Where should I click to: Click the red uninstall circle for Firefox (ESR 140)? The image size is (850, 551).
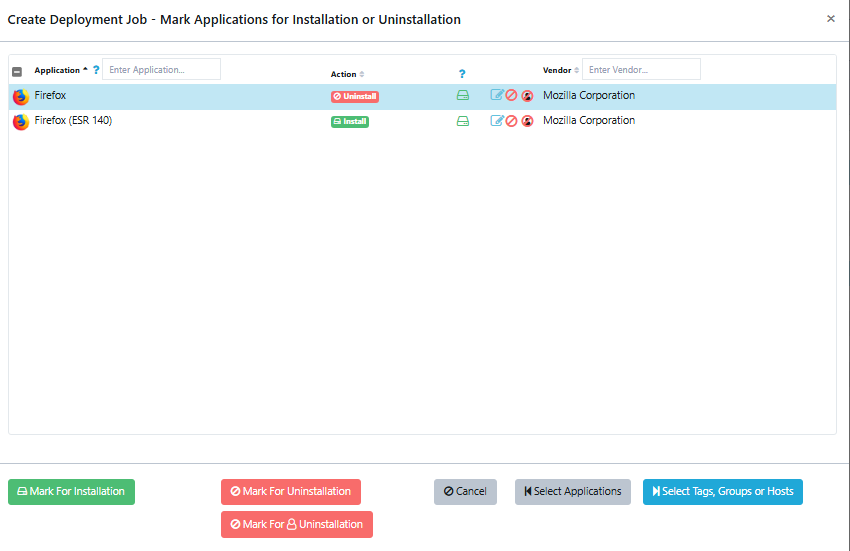tap(511, 121)
